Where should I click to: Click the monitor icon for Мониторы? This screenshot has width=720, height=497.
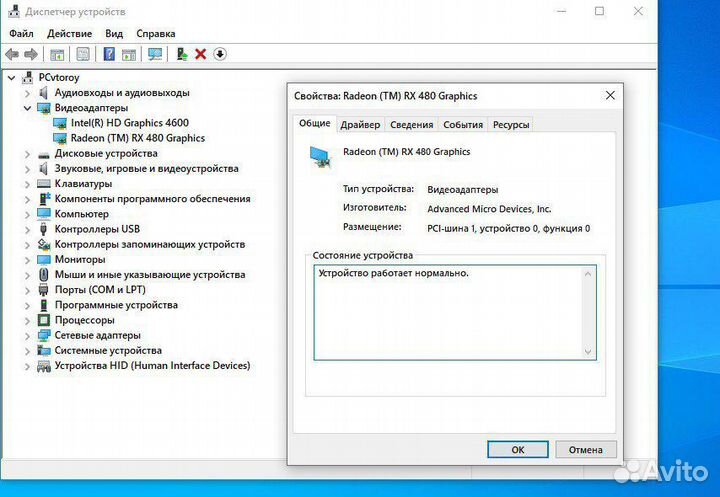pyautogui.click(x=44, y=260)
